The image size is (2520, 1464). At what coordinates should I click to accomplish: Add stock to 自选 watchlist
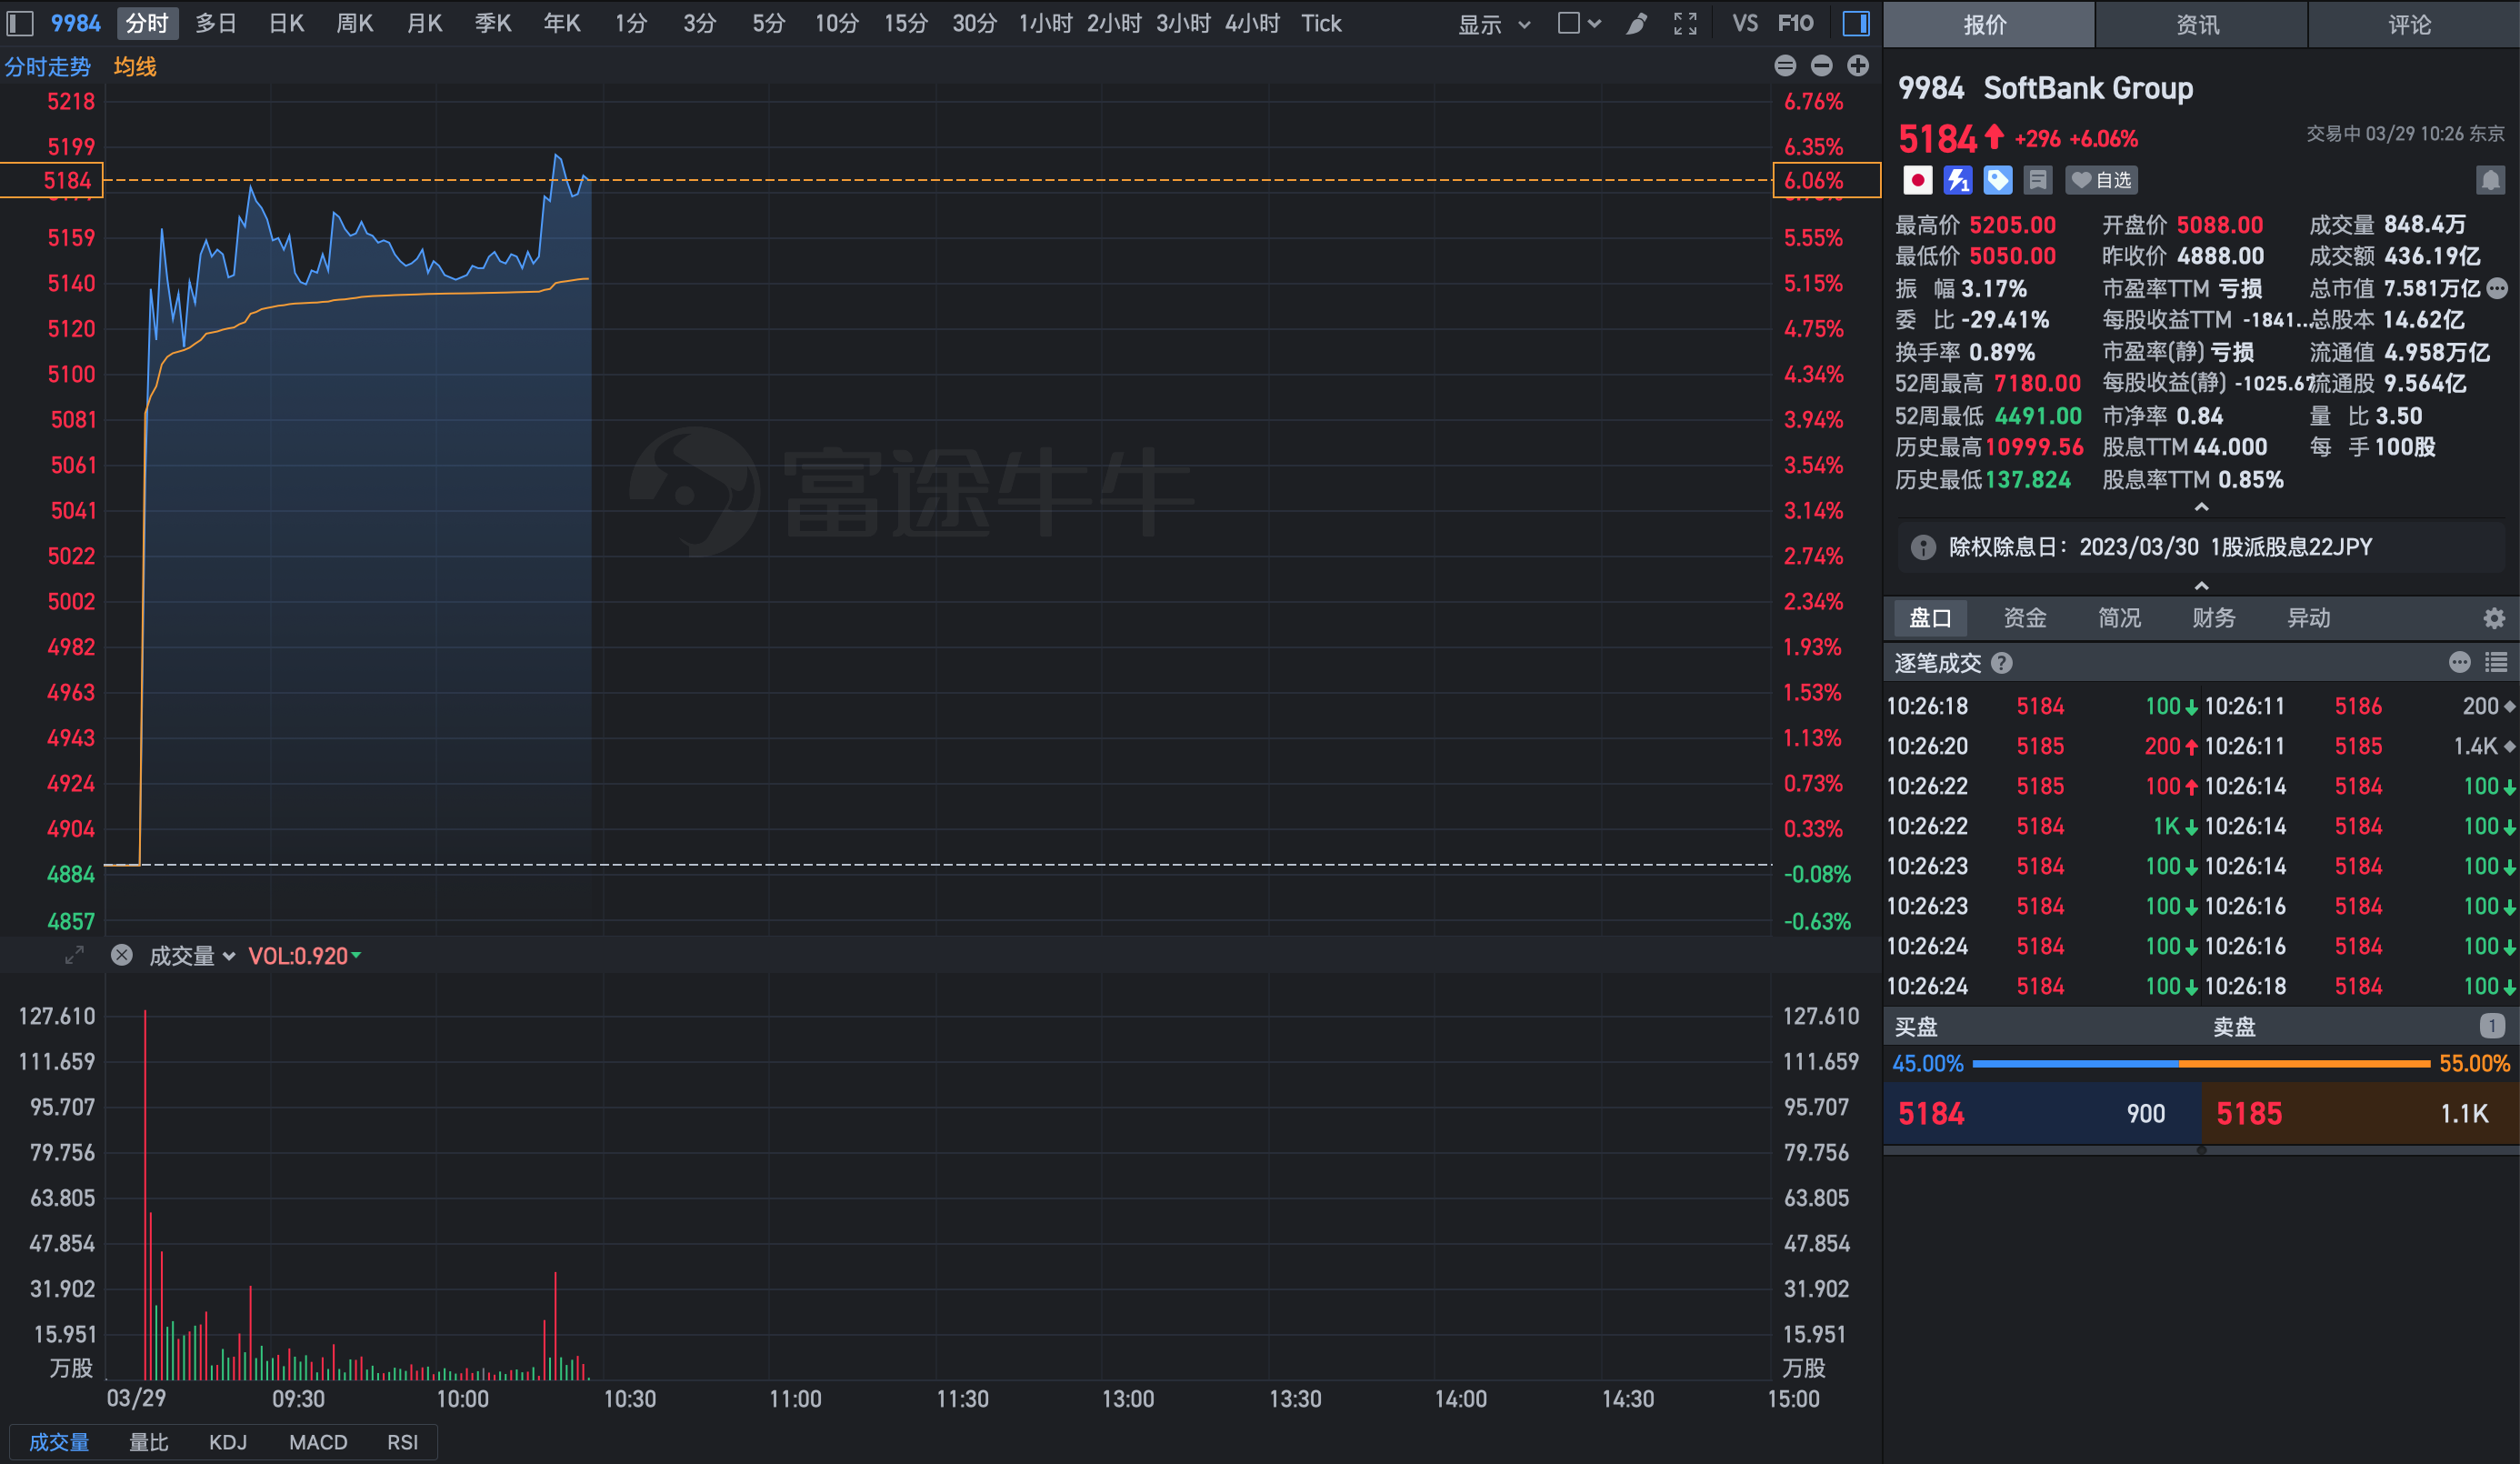click(x=2102, y=180)
